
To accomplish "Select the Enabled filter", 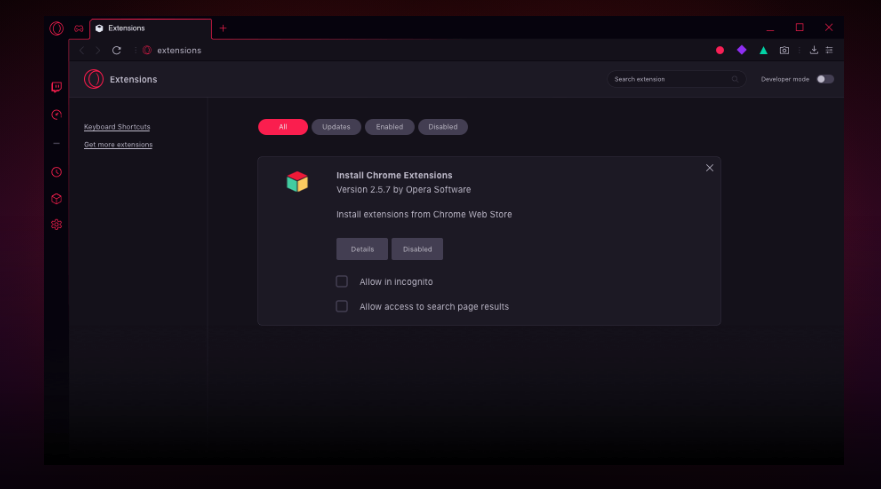I will pyautogui.click(x=389, y=127).
